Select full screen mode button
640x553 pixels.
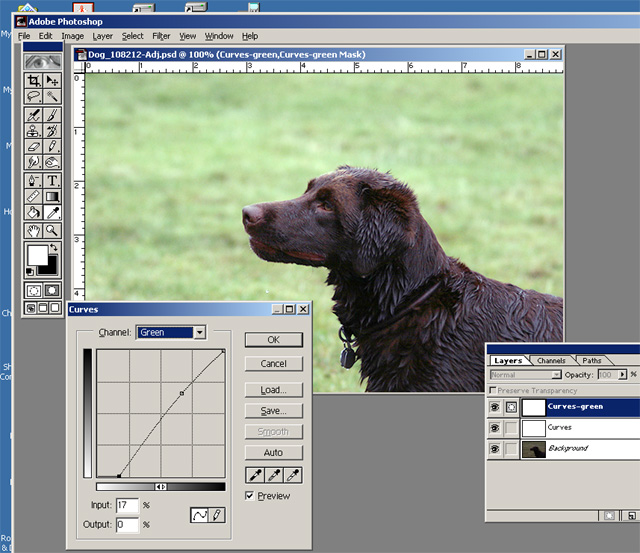pos(55,308)
